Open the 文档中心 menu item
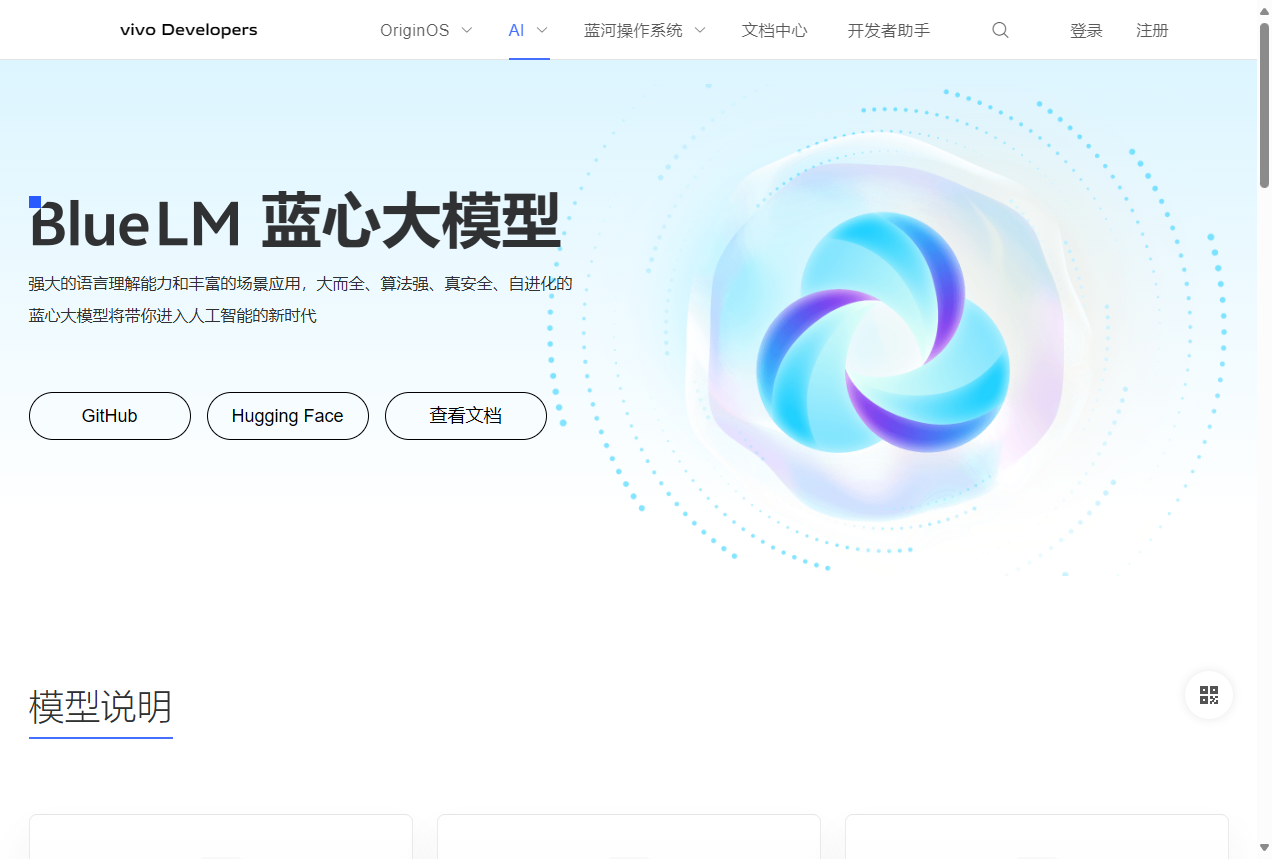 tap(774, 30)
